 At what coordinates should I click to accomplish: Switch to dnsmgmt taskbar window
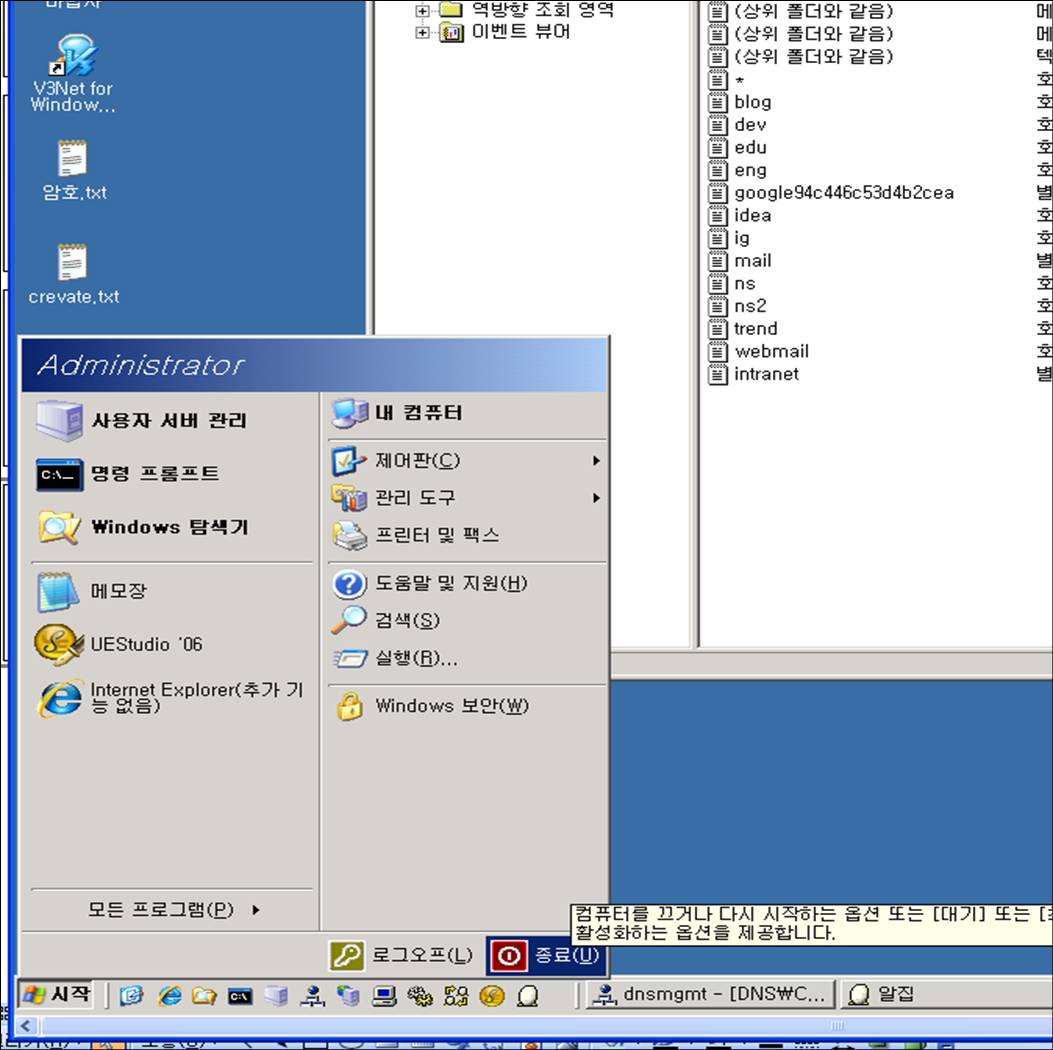(710, 994)
